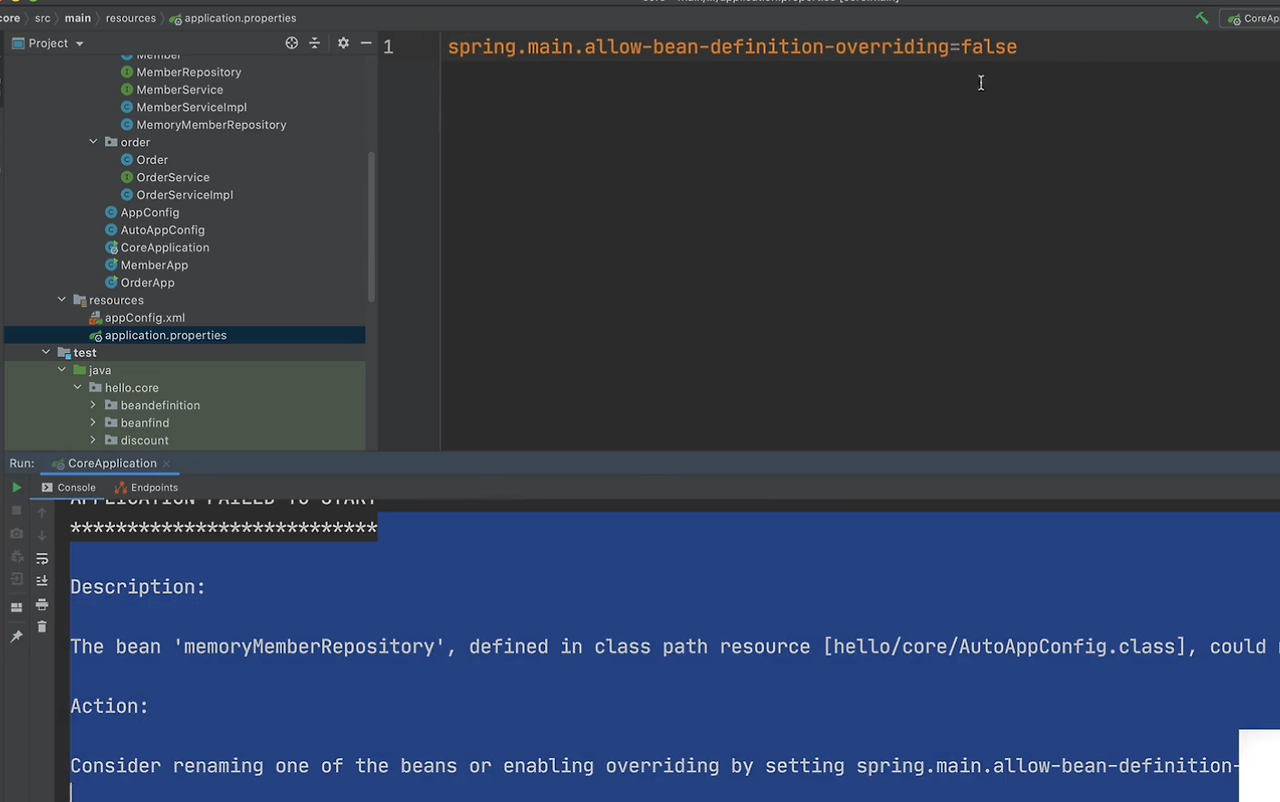The image size is (1280, 802).
Task: Click the 'Description:' line in console
Action: coord(138,587)
